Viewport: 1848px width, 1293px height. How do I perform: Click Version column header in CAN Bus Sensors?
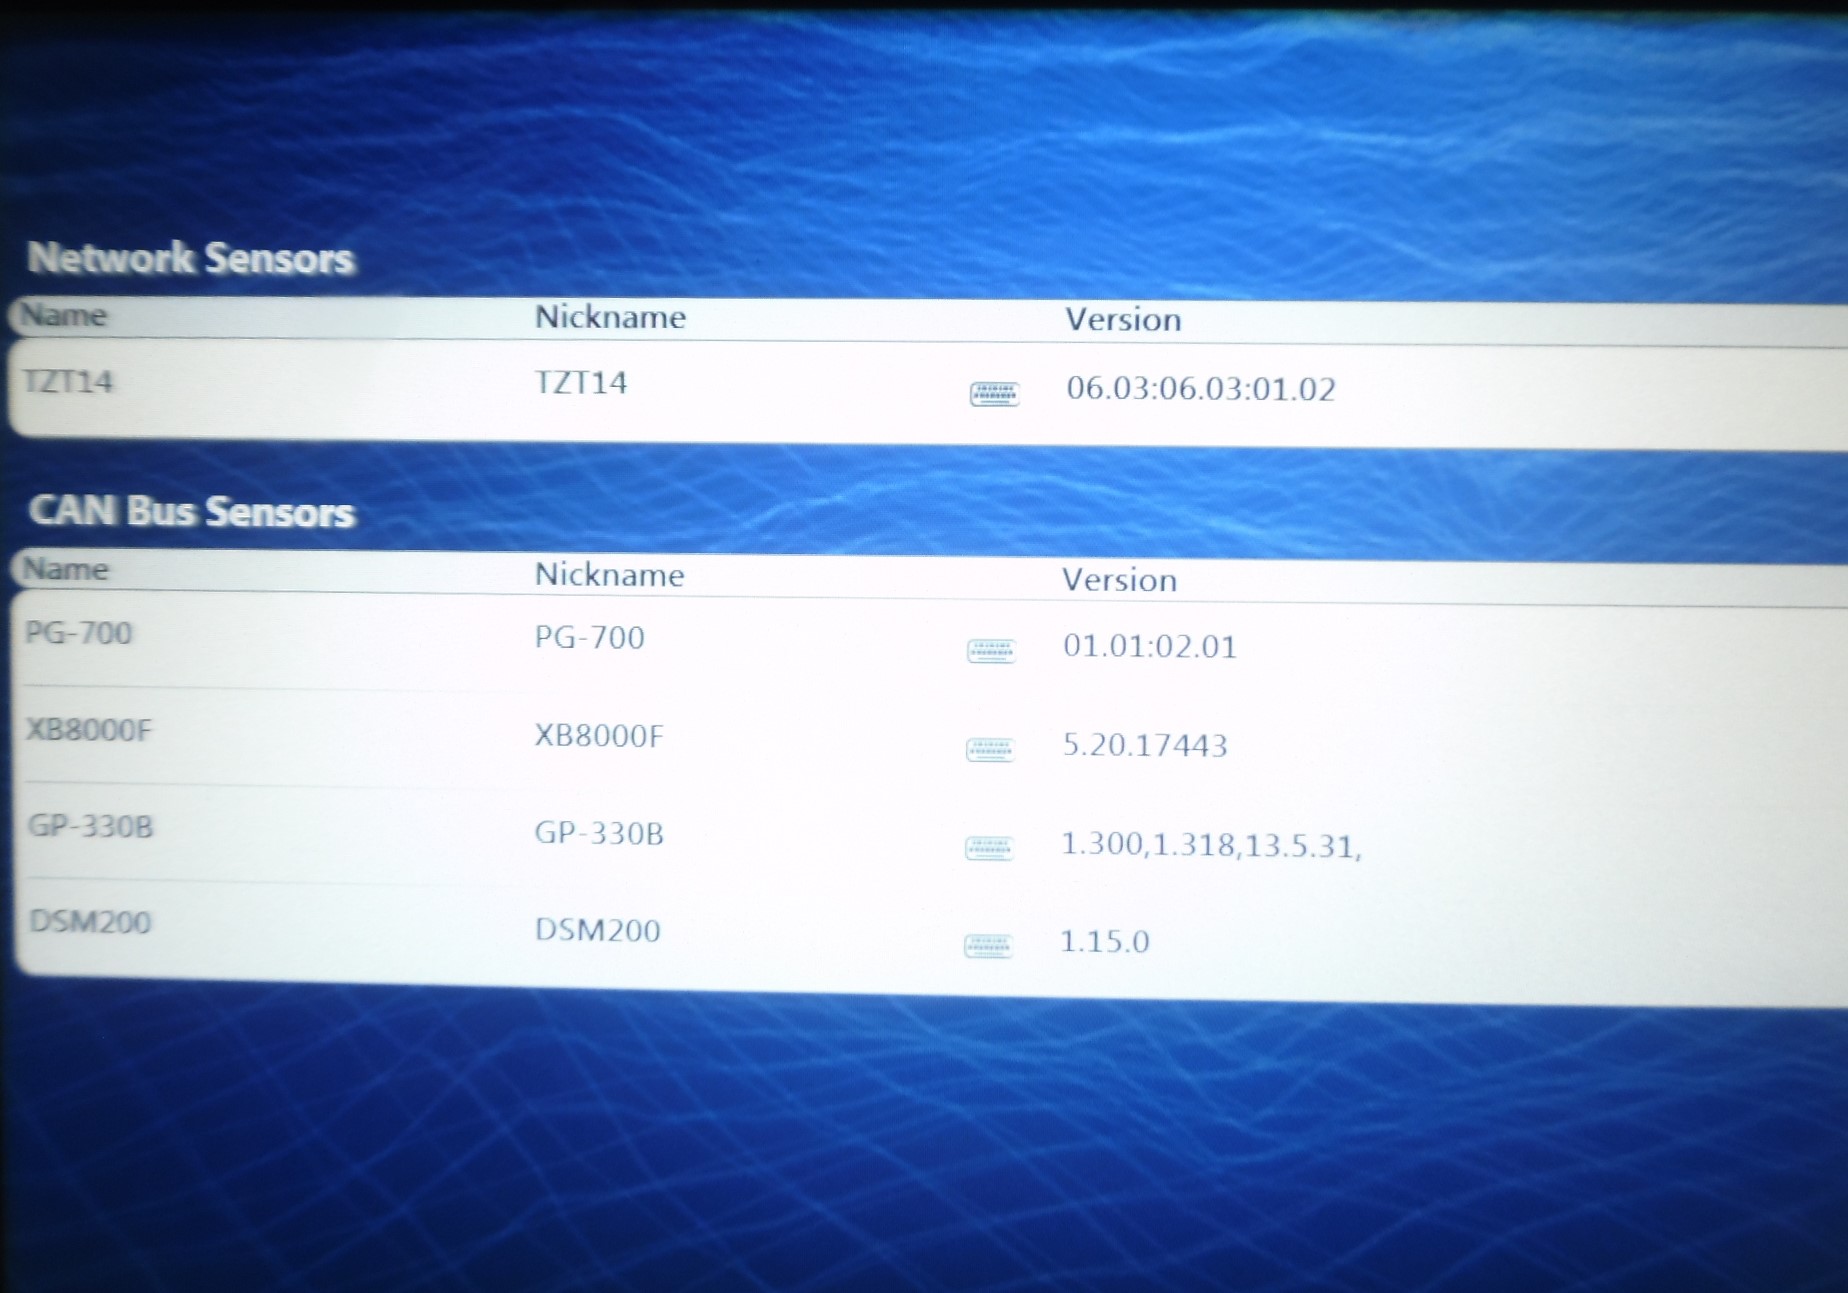(x=1119, y=580)
